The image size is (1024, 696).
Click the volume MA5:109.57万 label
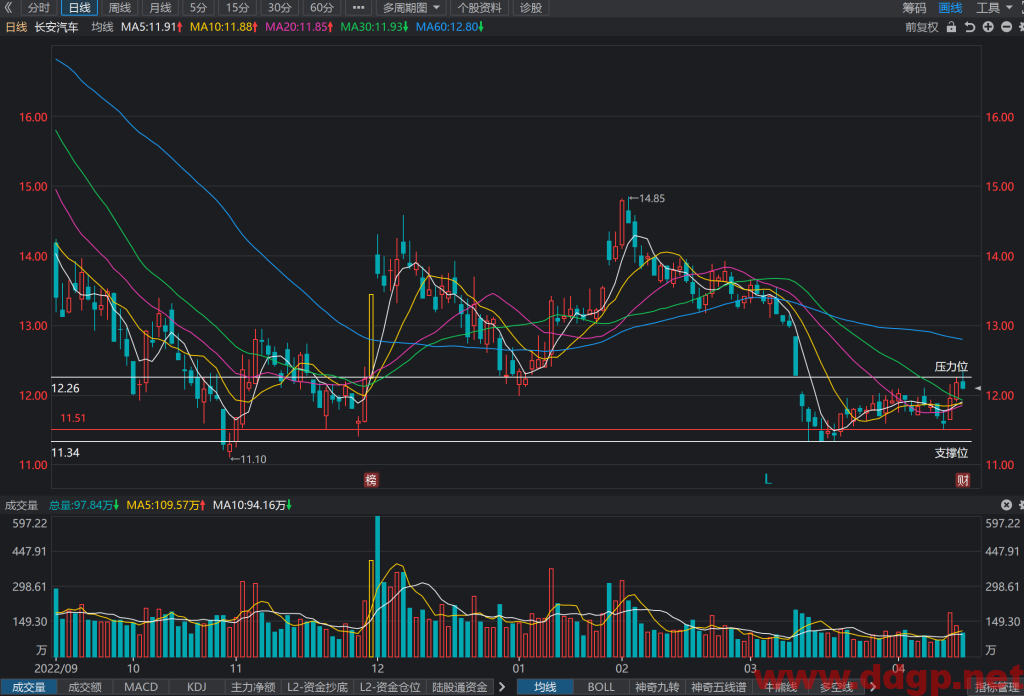tap(166, 505)
